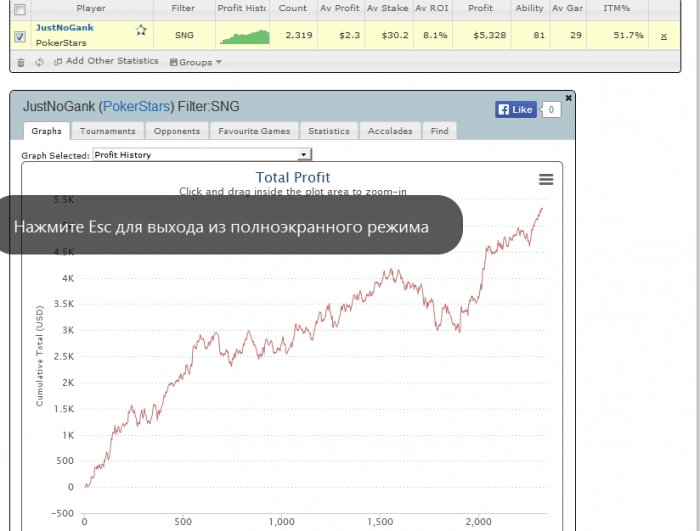Image resolution: width=700 pixels, height=531 pixels.
Task: Open the Opponents tab
Action: 177,131
